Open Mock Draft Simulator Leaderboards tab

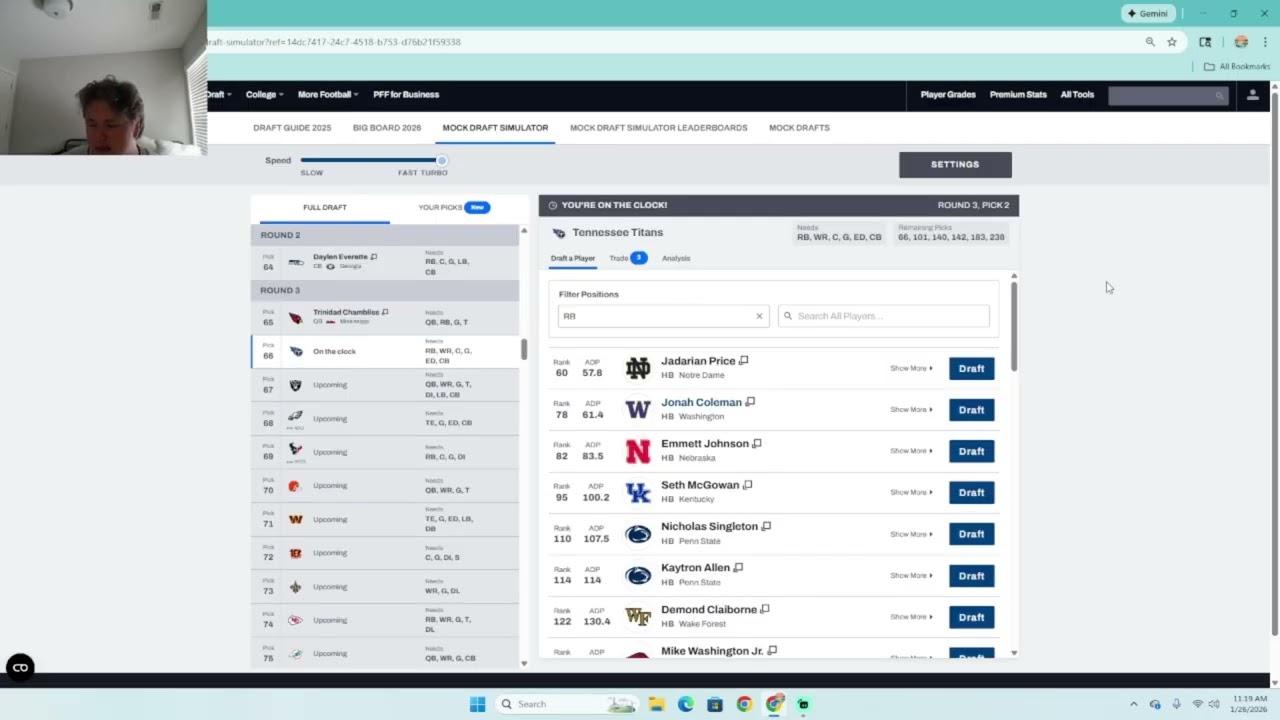click(x=658, y=128)
